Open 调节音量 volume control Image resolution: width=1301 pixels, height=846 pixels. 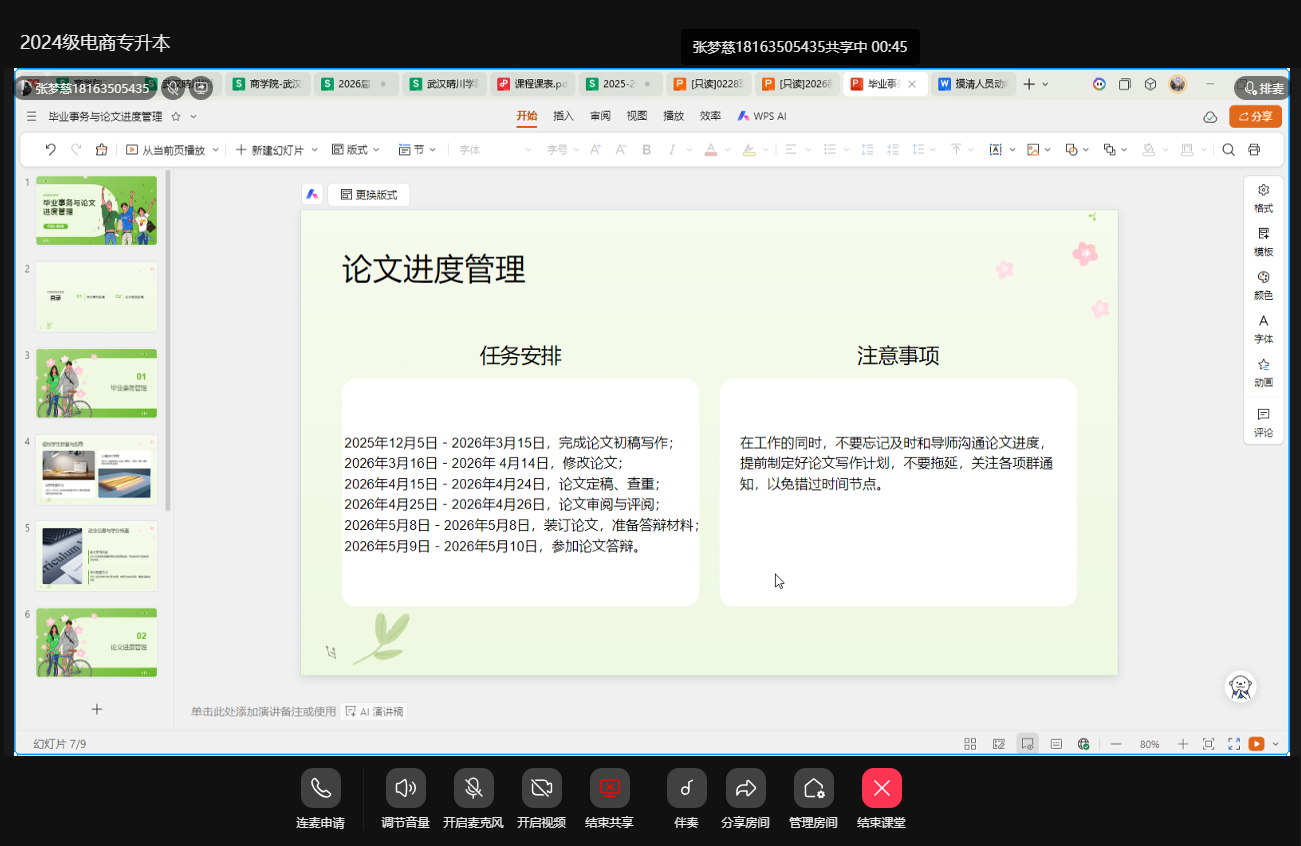tap(405, 788)
